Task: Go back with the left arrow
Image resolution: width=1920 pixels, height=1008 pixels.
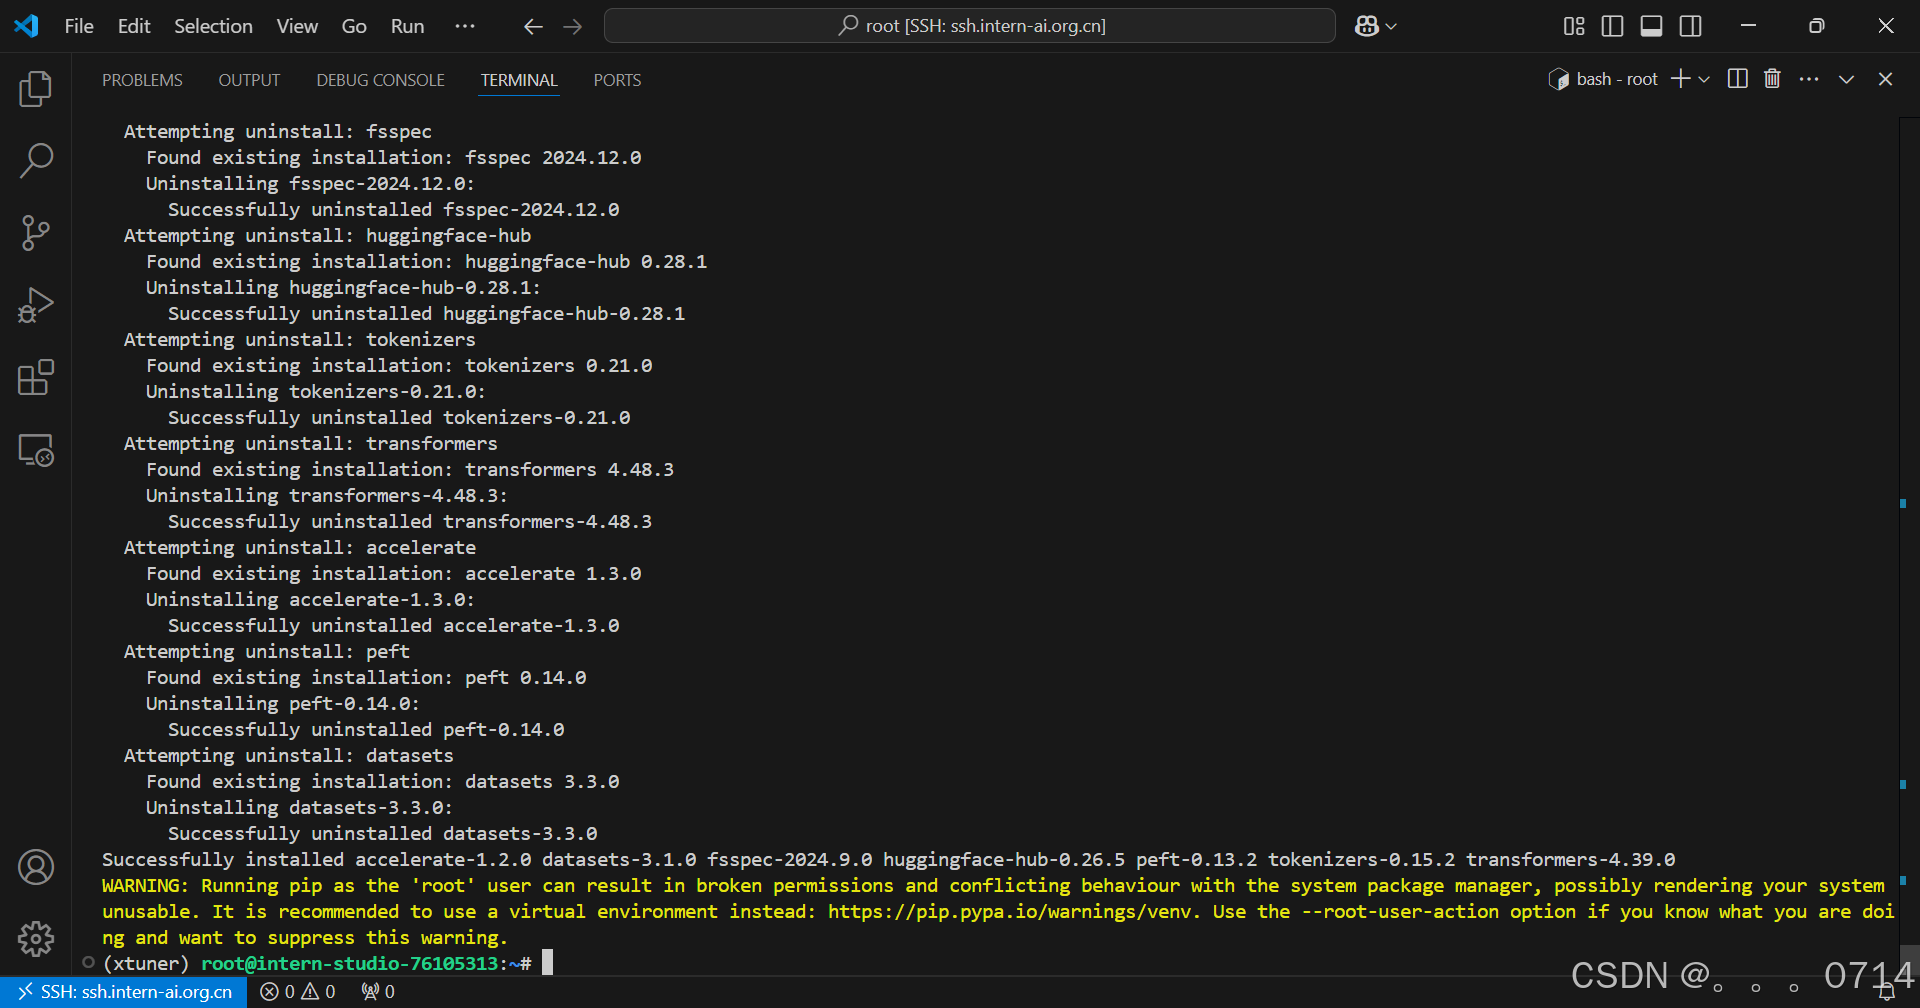Action: pyautogui.click(x=533, y=27)
